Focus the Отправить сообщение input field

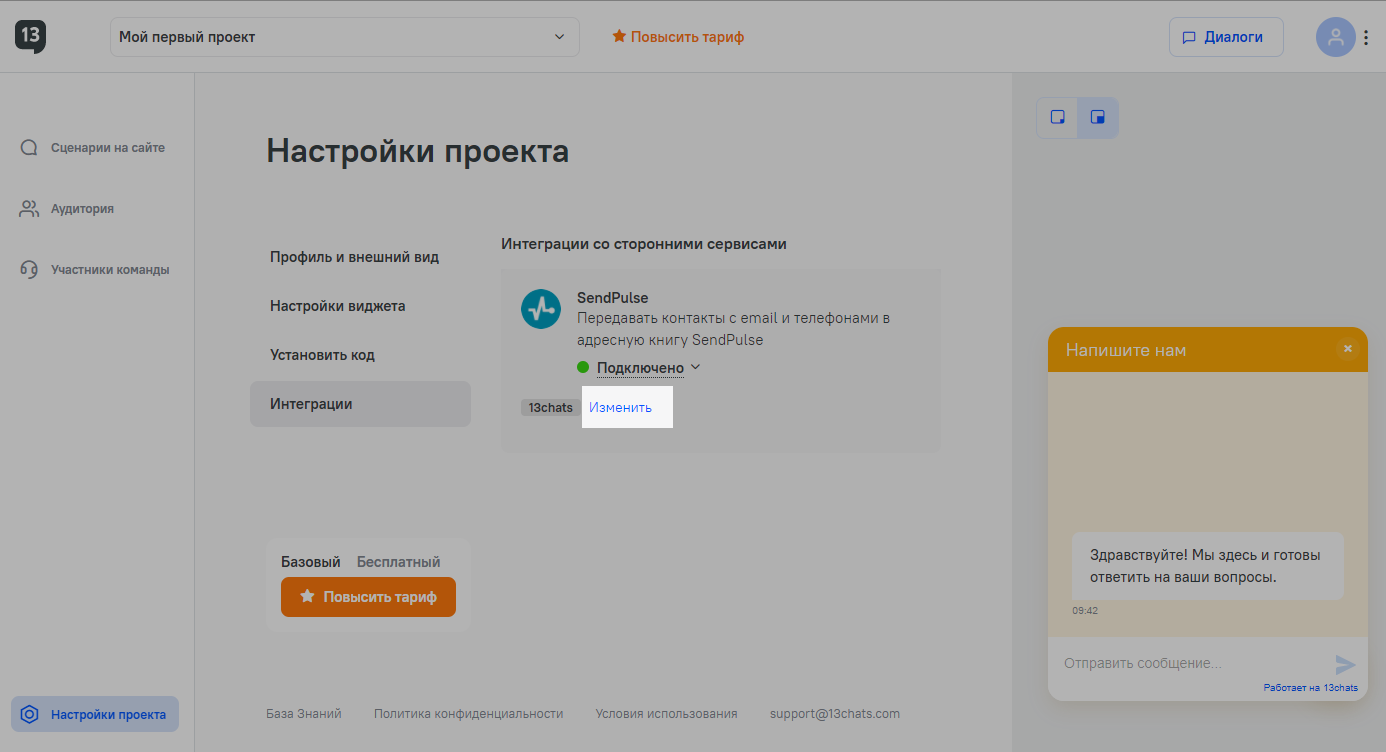pyautogui.click(x=1194, y=663)
